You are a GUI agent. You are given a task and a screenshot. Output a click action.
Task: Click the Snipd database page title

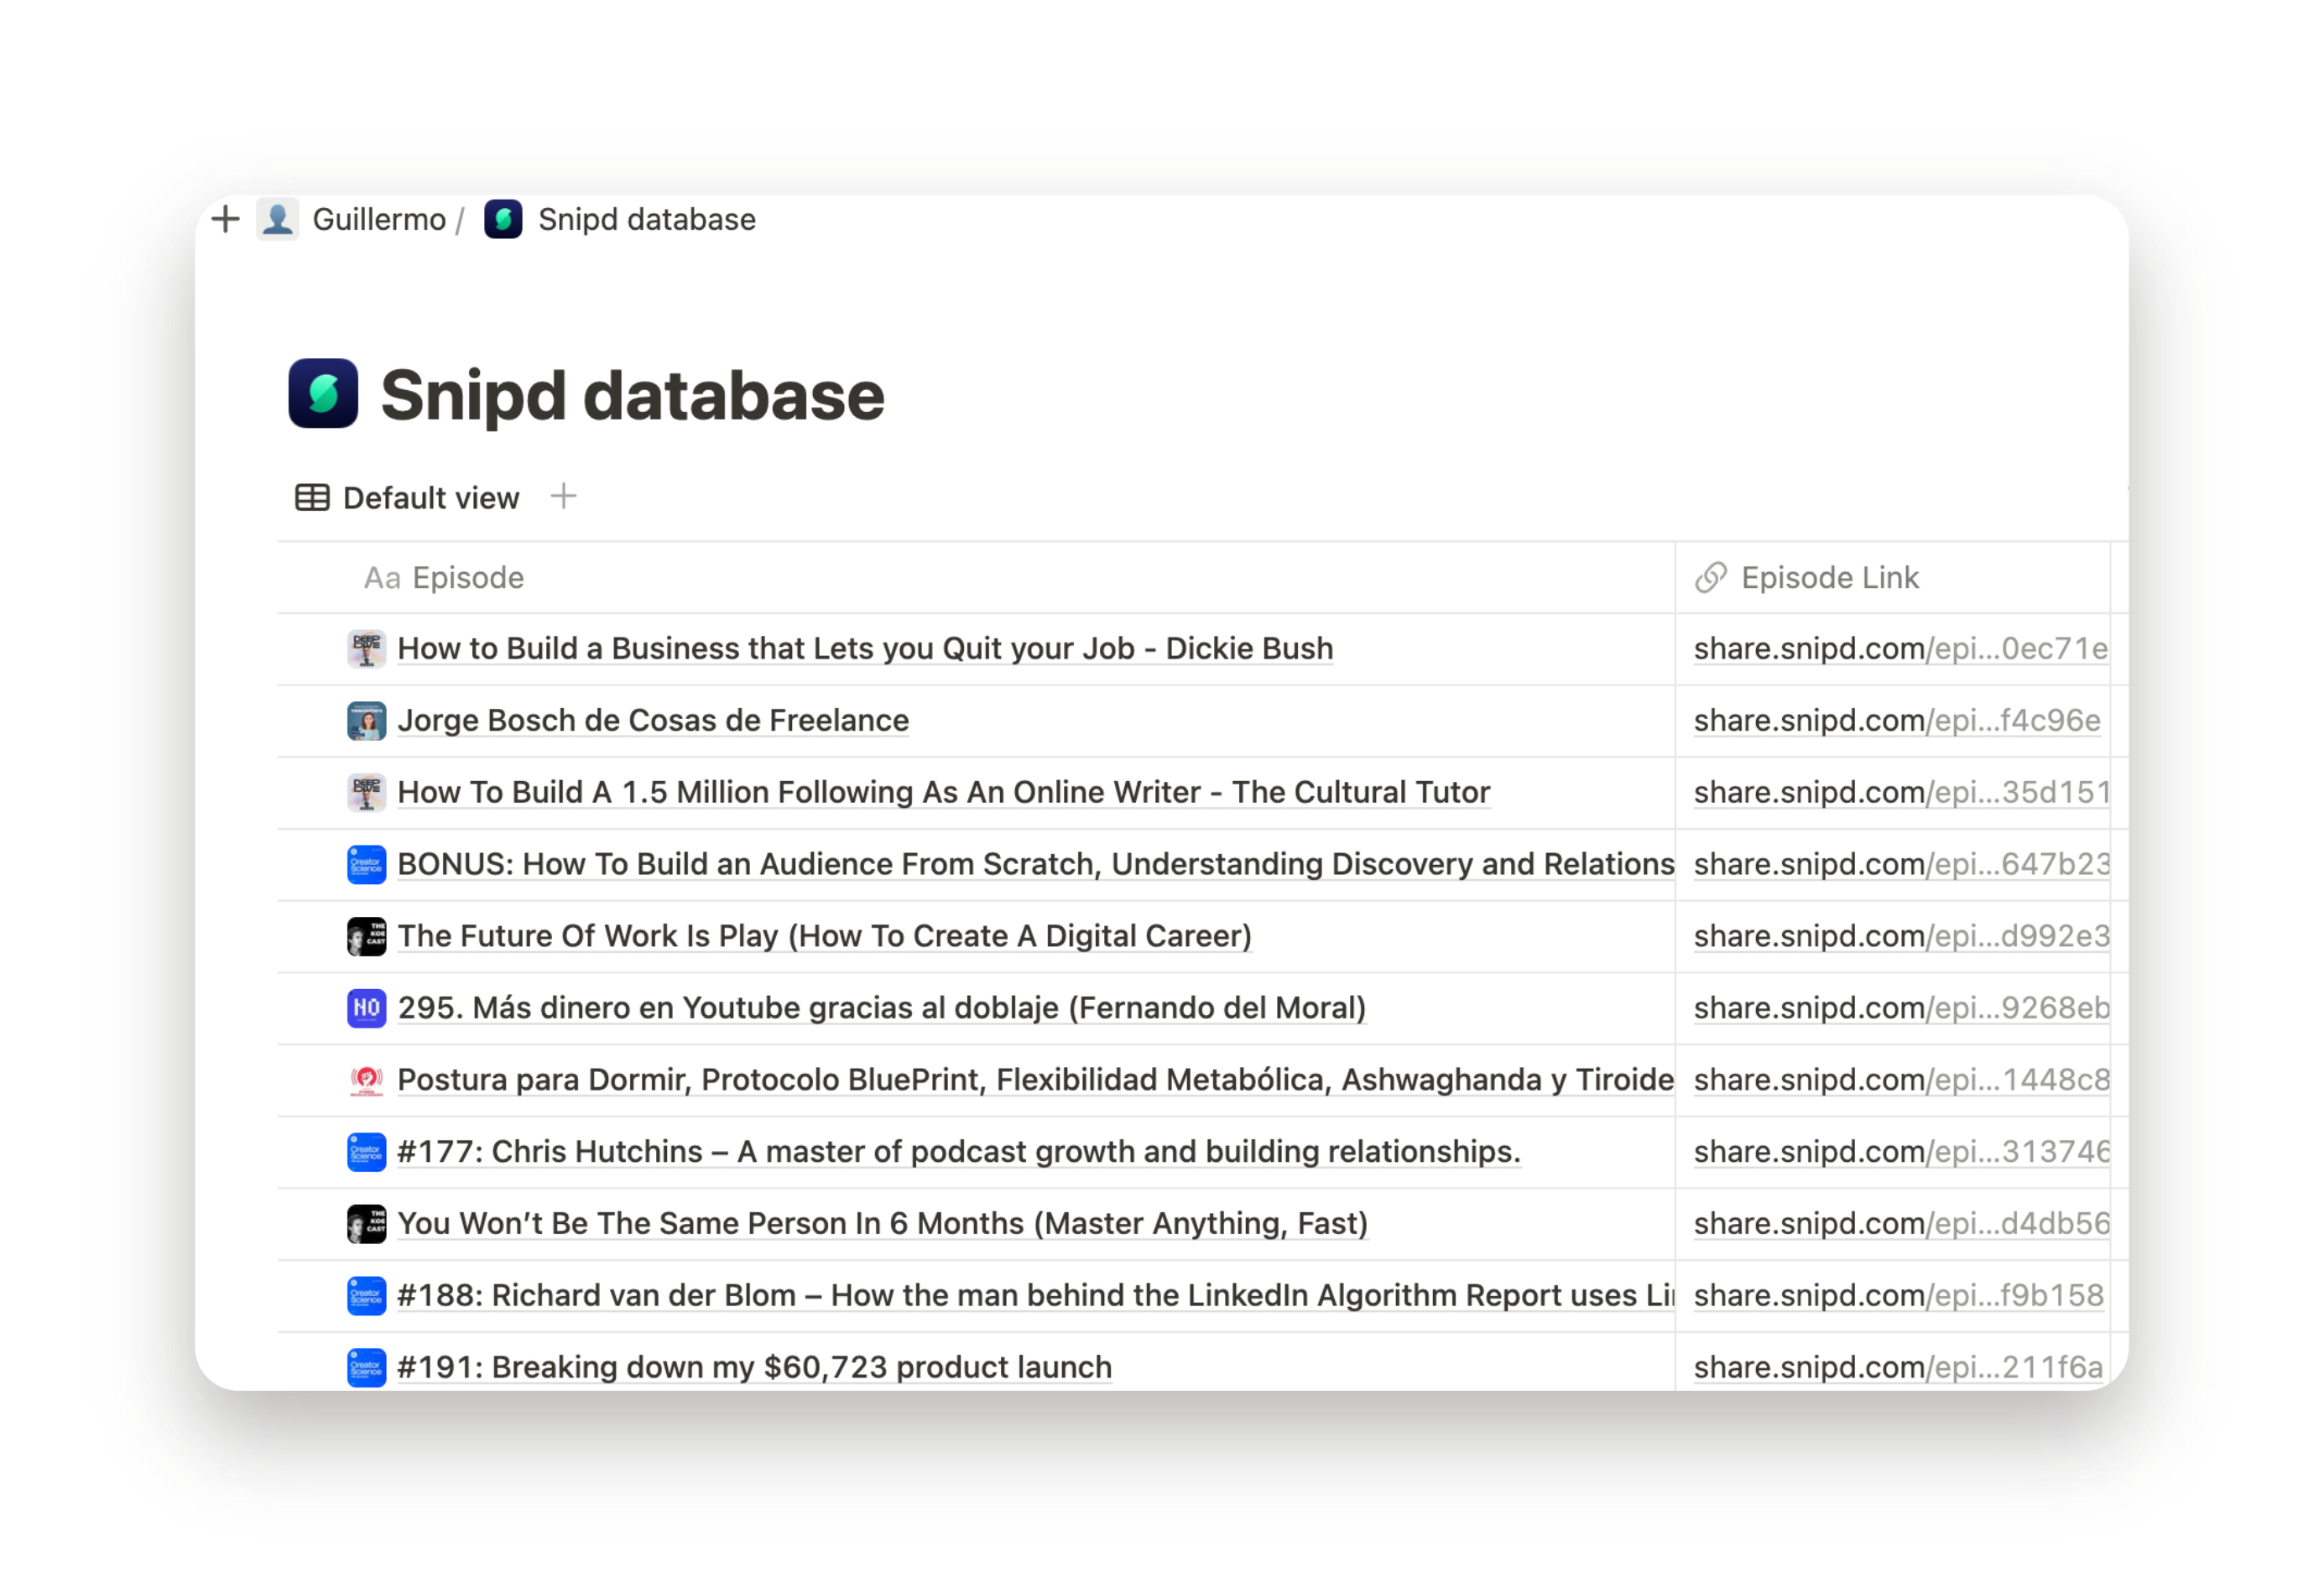coord(632,395)
